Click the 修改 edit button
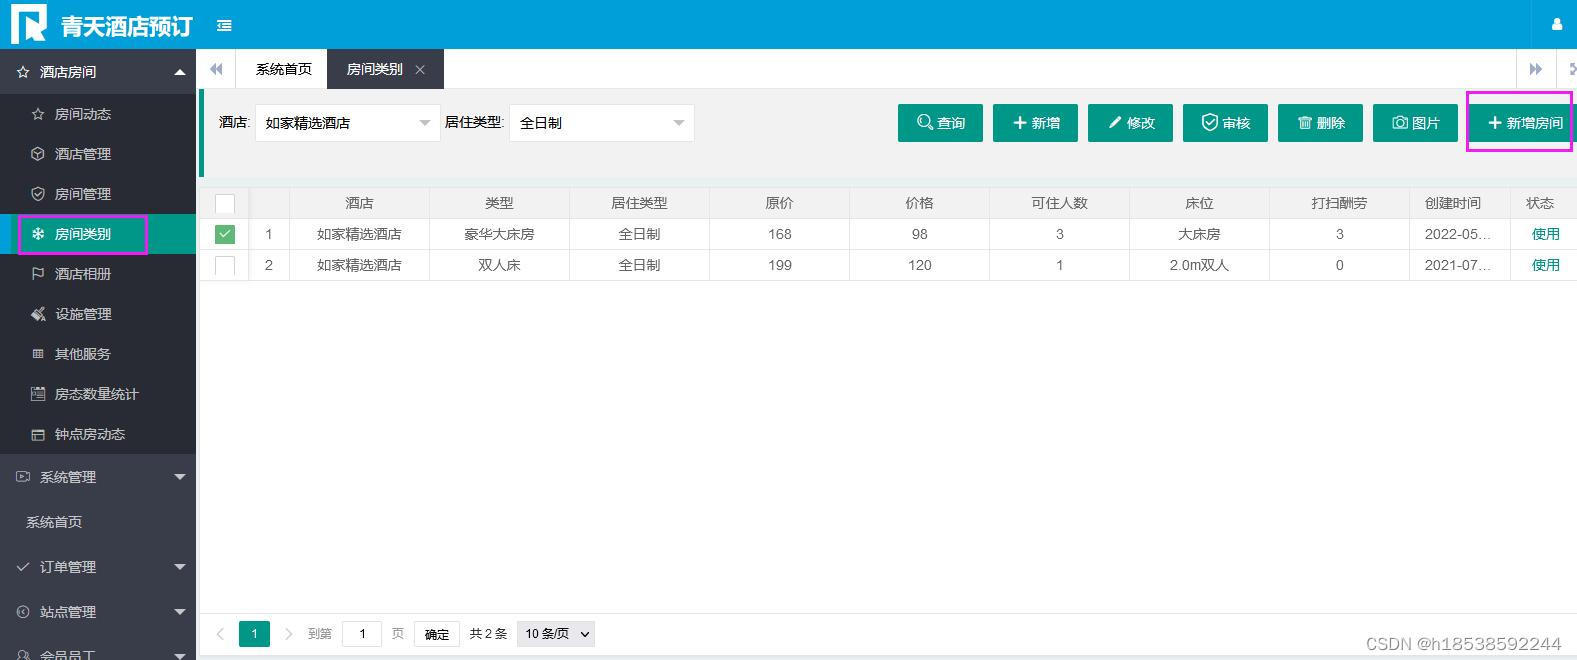The image size is (1577, 660). (x=1130, y=123)
